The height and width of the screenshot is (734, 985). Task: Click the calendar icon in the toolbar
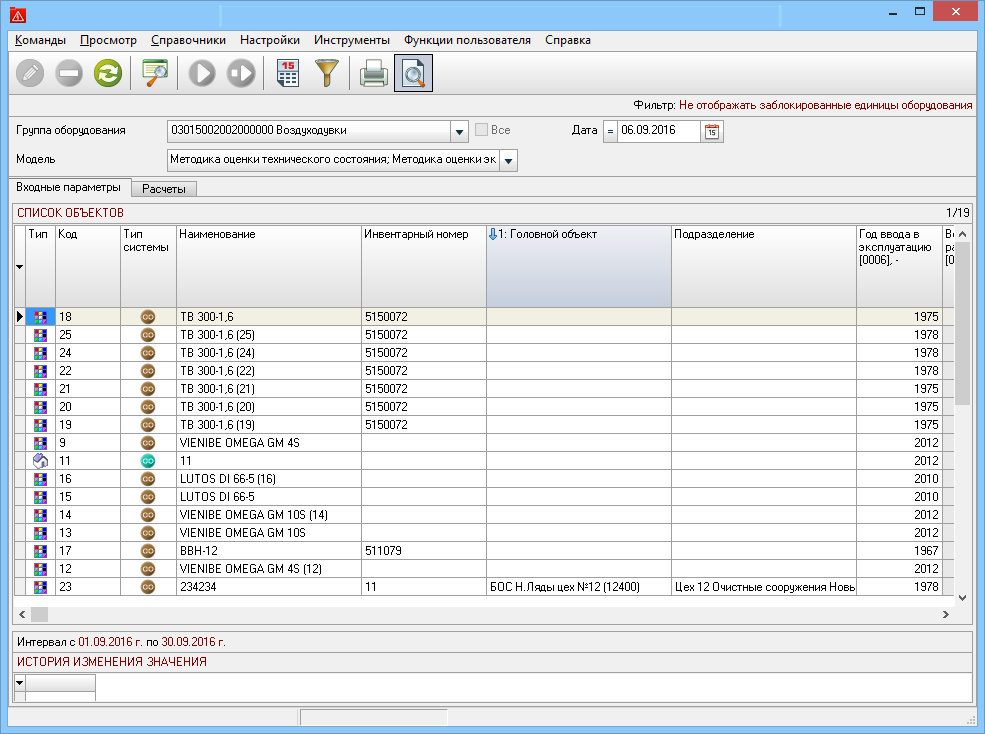click(288, 73)
